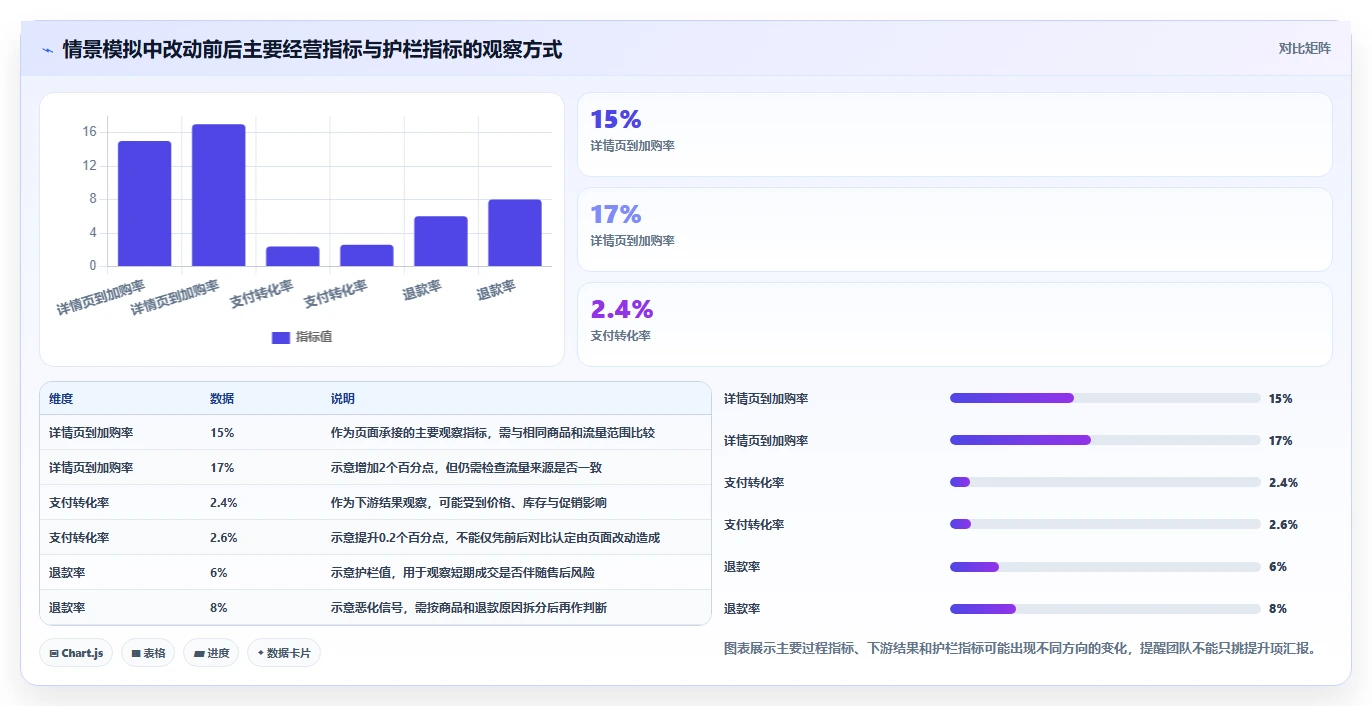The height and width of the screenshot is (706, 1372).
Task: Click the 指标值 legend text
Action: point(314,337)
